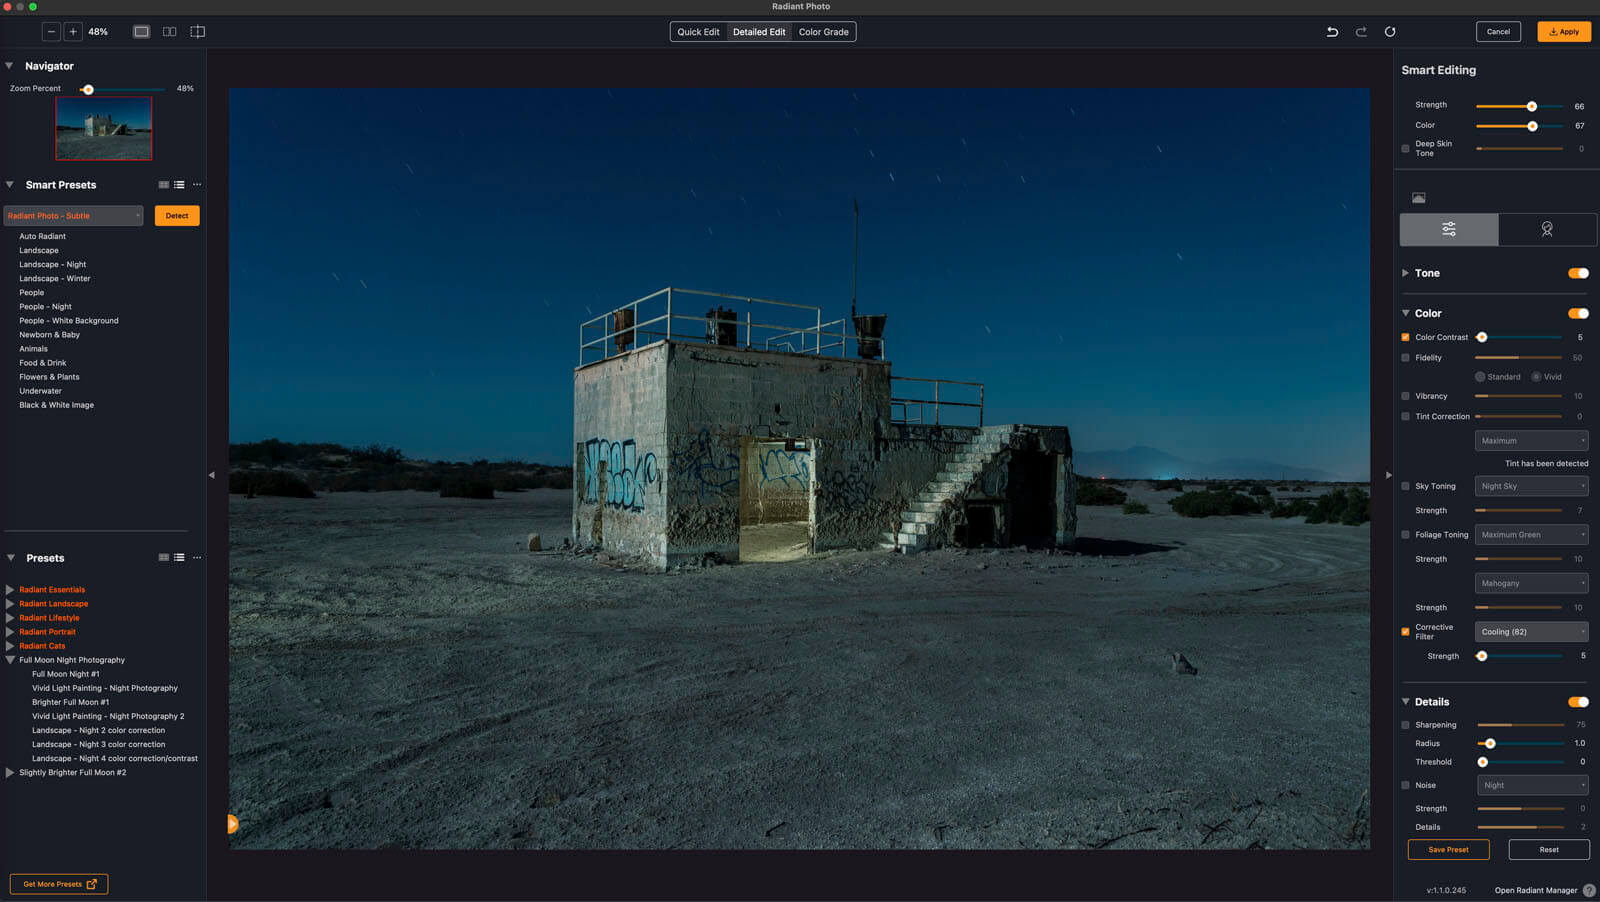The height and width of the screenshot is (902, 1600).
Task: Click the redo arrow icon
Action: (x=1361, y=32)
